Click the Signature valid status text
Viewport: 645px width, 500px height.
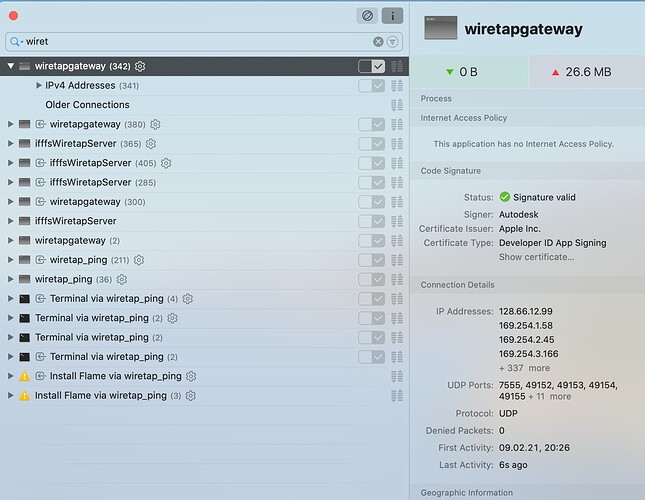point(544,197)
